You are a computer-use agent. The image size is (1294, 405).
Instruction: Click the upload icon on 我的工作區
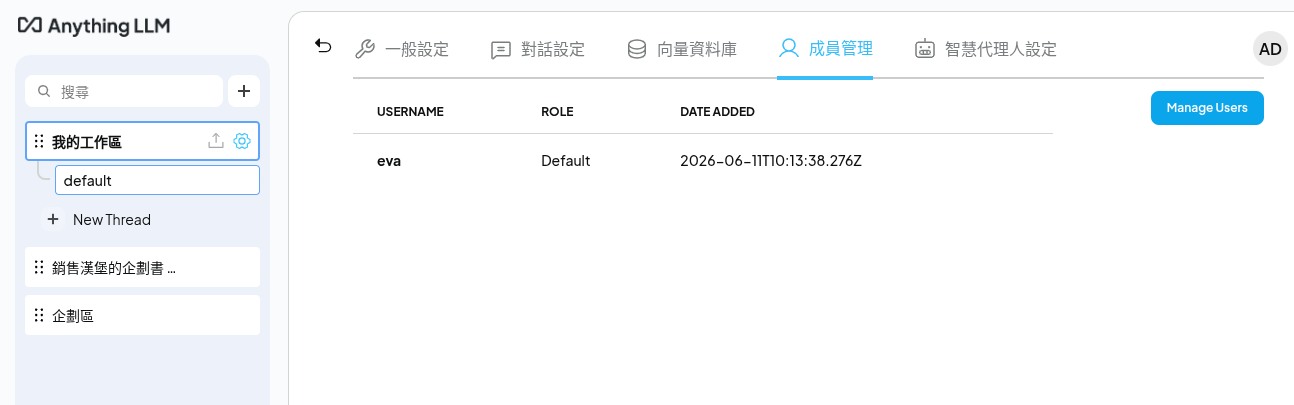pos(215,142)
